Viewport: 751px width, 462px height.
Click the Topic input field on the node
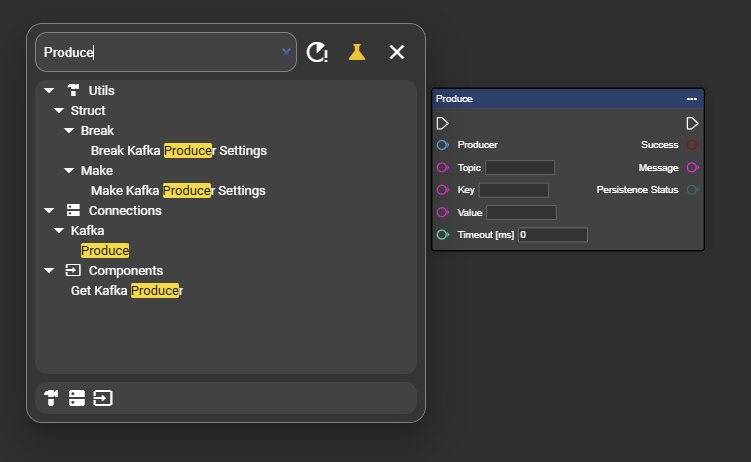[x=519, y=168]
